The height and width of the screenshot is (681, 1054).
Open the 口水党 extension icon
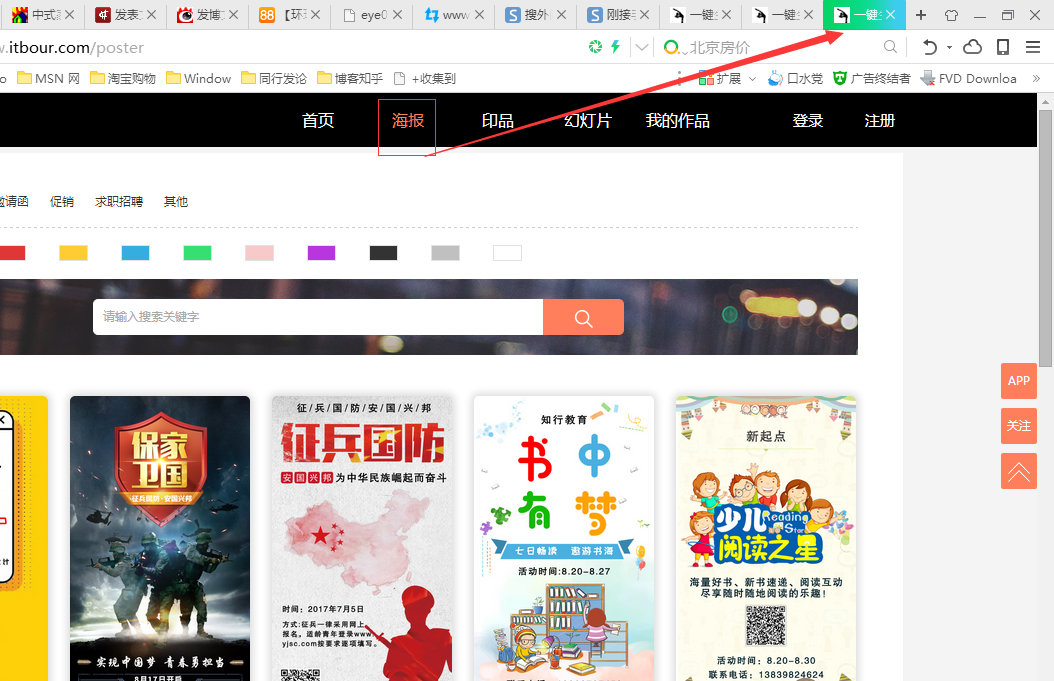775,77
